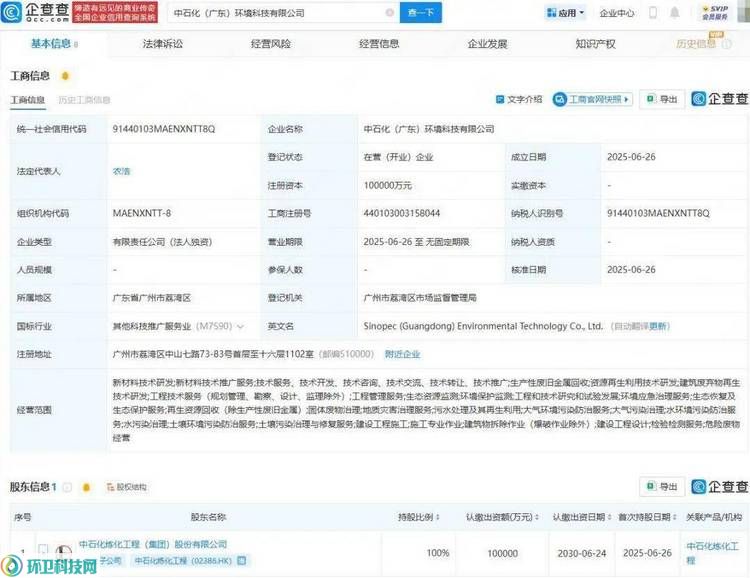Viewport: 750px width, 578px height.
Task: Tick the checkbox in shareholder row 1
Action: click(43, 549)
